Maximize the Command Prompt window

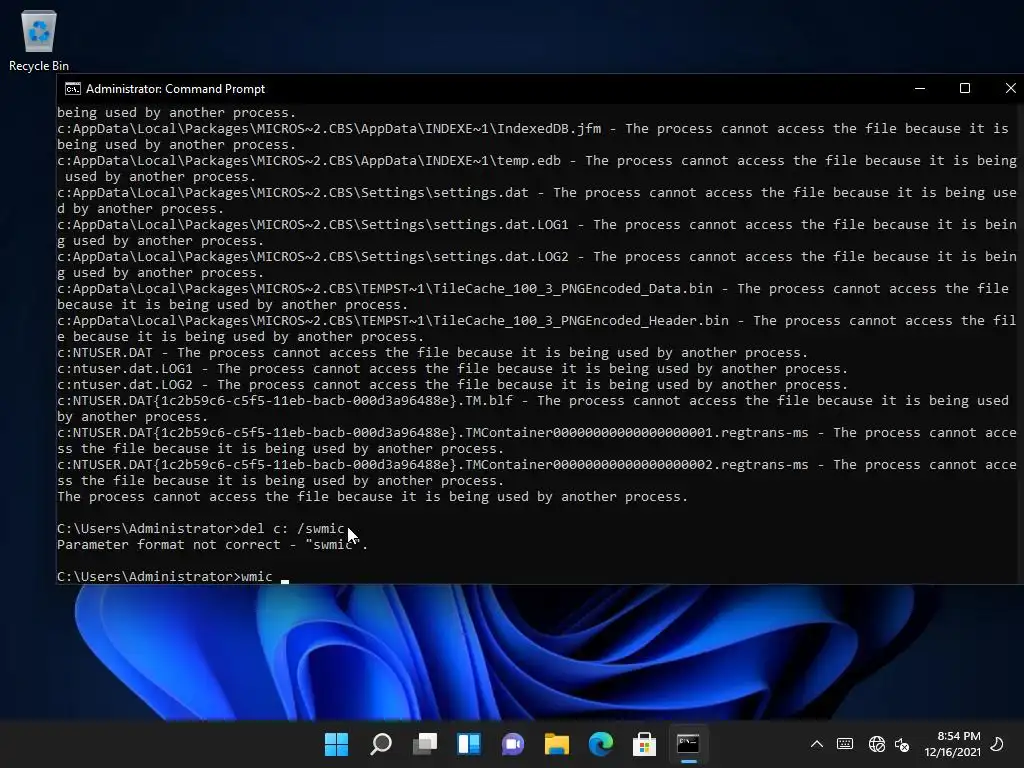965,88
